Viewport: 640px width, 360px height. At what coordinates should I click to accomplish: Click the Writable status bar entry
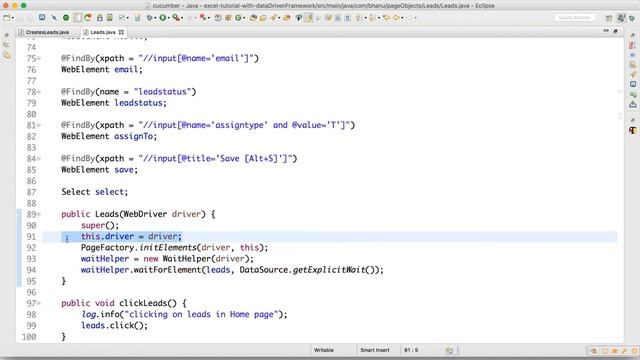tap(324, 350)
